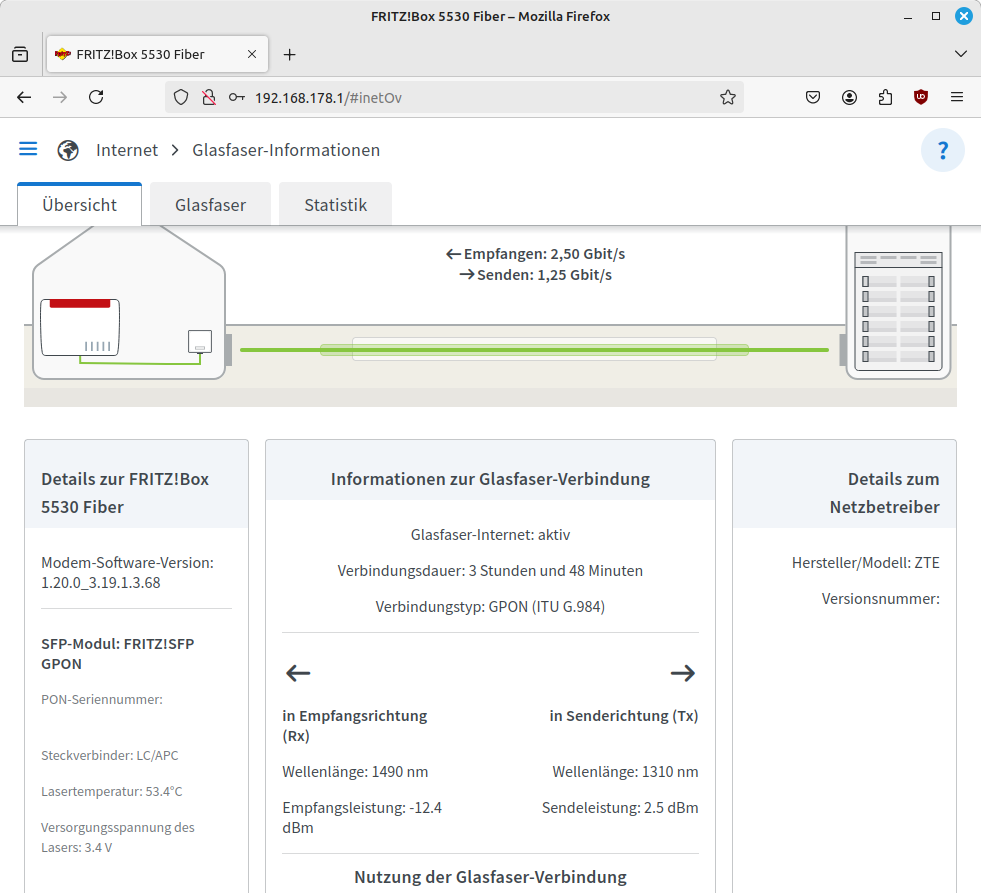The height and width of the screenshot is (893, 981).
Task: Open the uBlock Origin extension icon
Action: pos(921,97)
